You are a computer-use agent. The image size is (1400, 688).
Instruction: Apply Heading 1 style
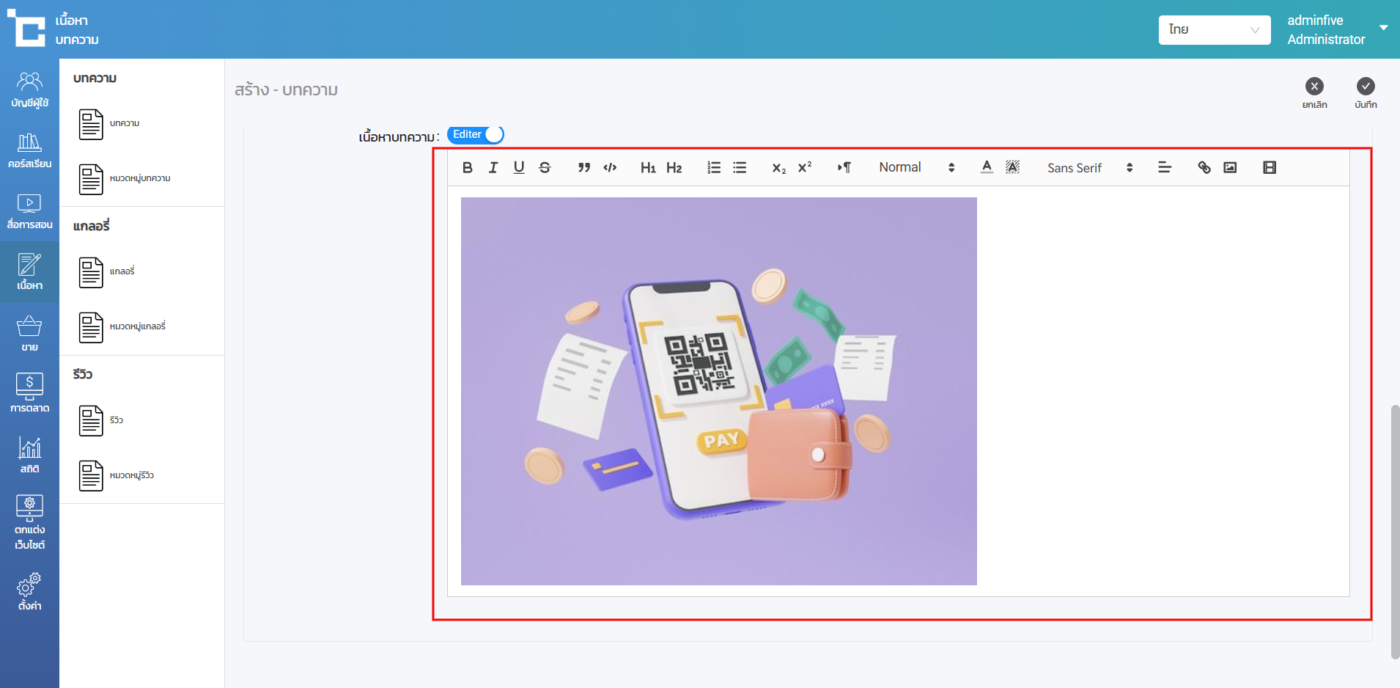coord(648,168)
